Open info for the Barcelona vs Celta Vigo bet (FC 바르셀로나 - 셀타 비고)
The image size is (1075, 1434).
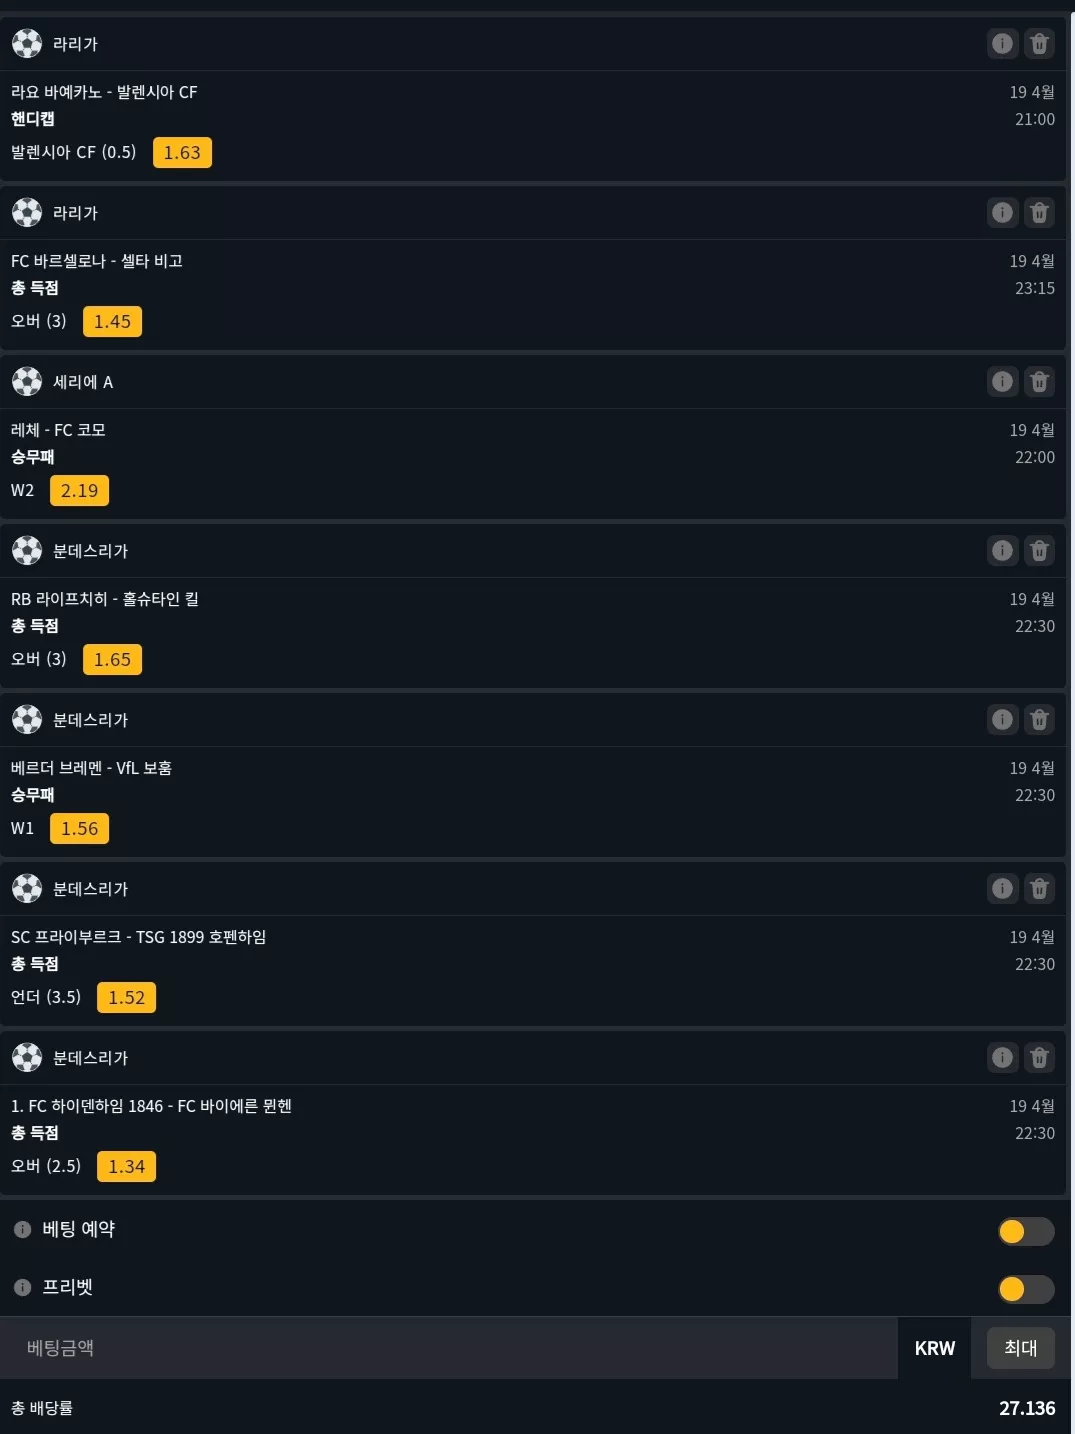[1002, 212]
